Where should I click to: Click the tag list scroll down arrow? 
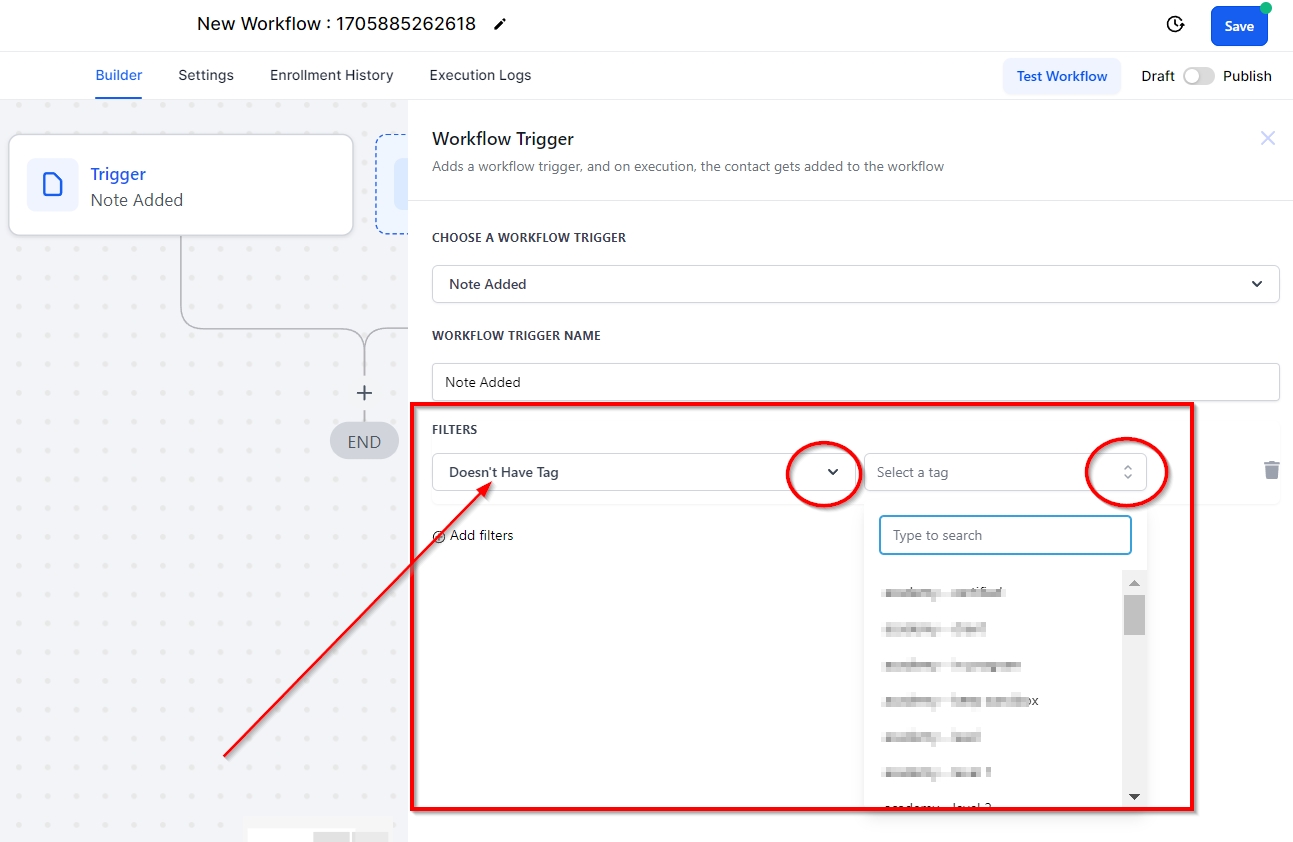1134,796
